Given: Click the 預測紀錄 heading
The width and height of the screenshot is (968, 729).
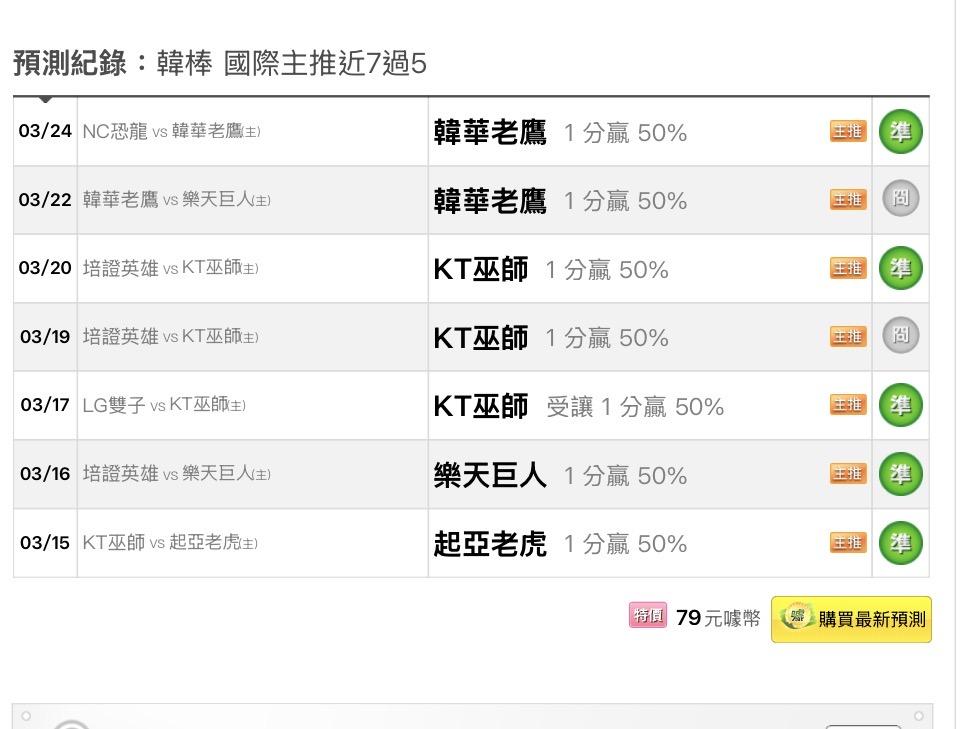Looking at the screenshot, I should point(70,64).
